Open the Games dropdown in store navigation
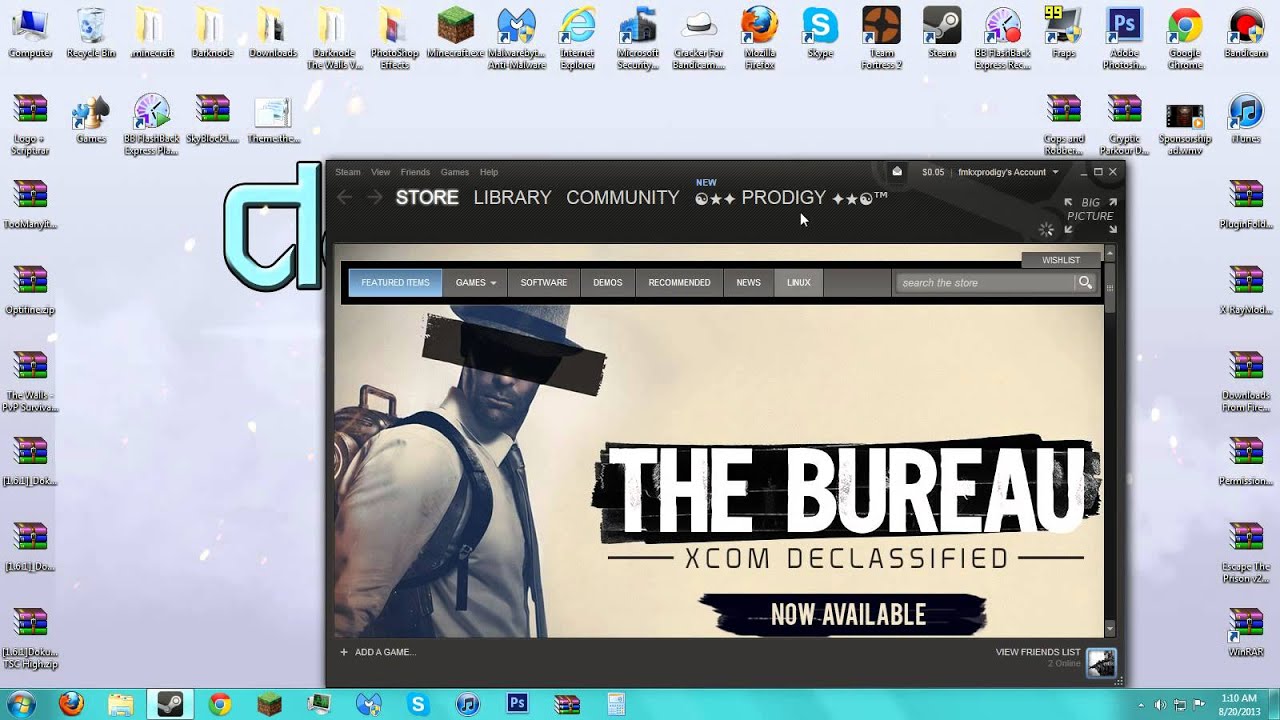This screenshot has width=1280, height=720. [x=476, y=283]
